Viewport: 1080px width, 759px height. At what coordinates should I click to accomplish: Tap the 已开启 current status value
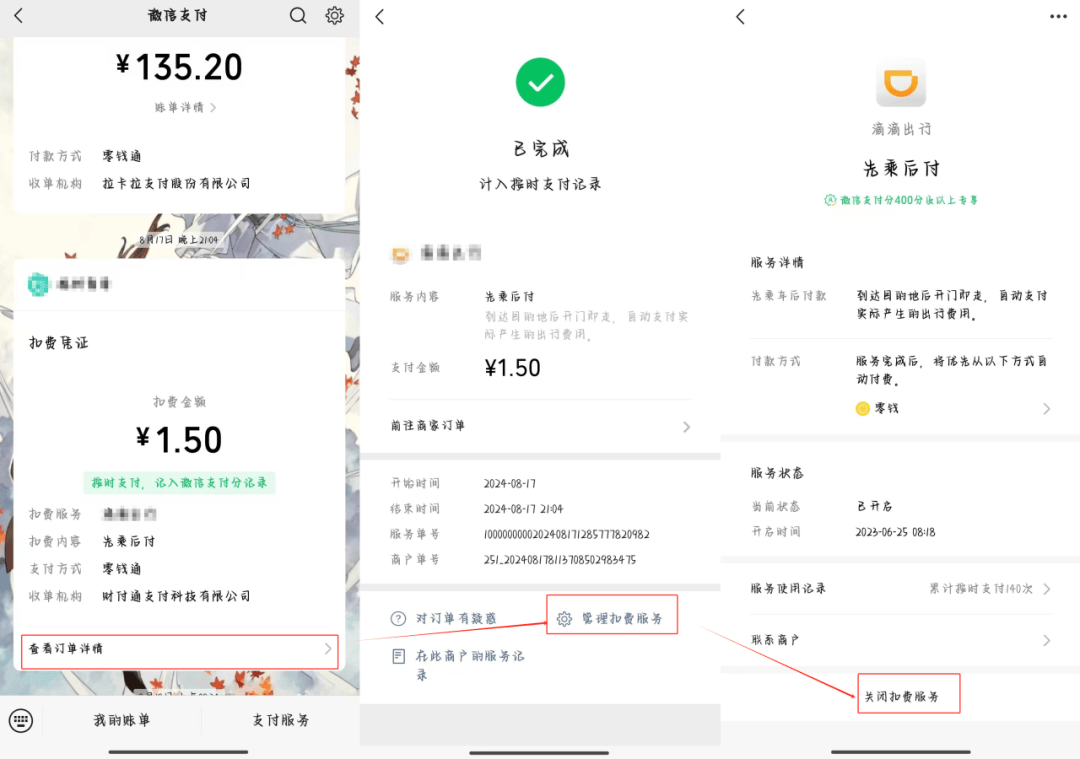click(x=875, y=506)
